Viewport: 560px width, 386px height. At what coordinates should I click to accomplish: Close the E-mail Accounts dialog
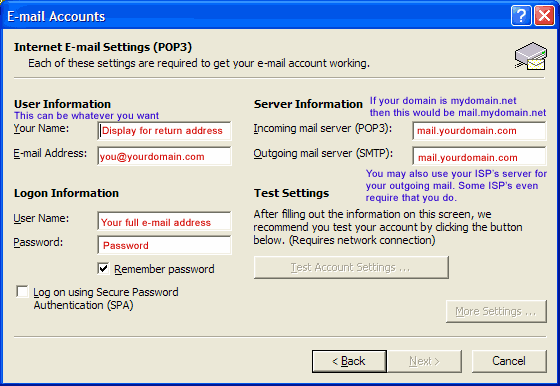coord(544,16)
